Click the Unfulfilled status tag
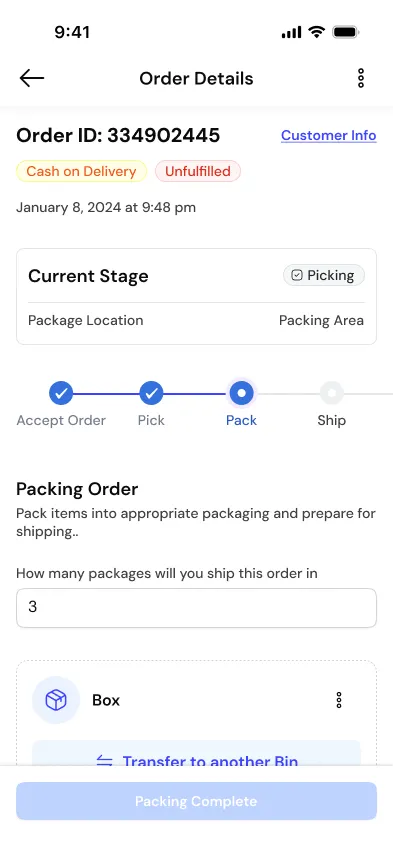393x852 pixels. [198, 171]
